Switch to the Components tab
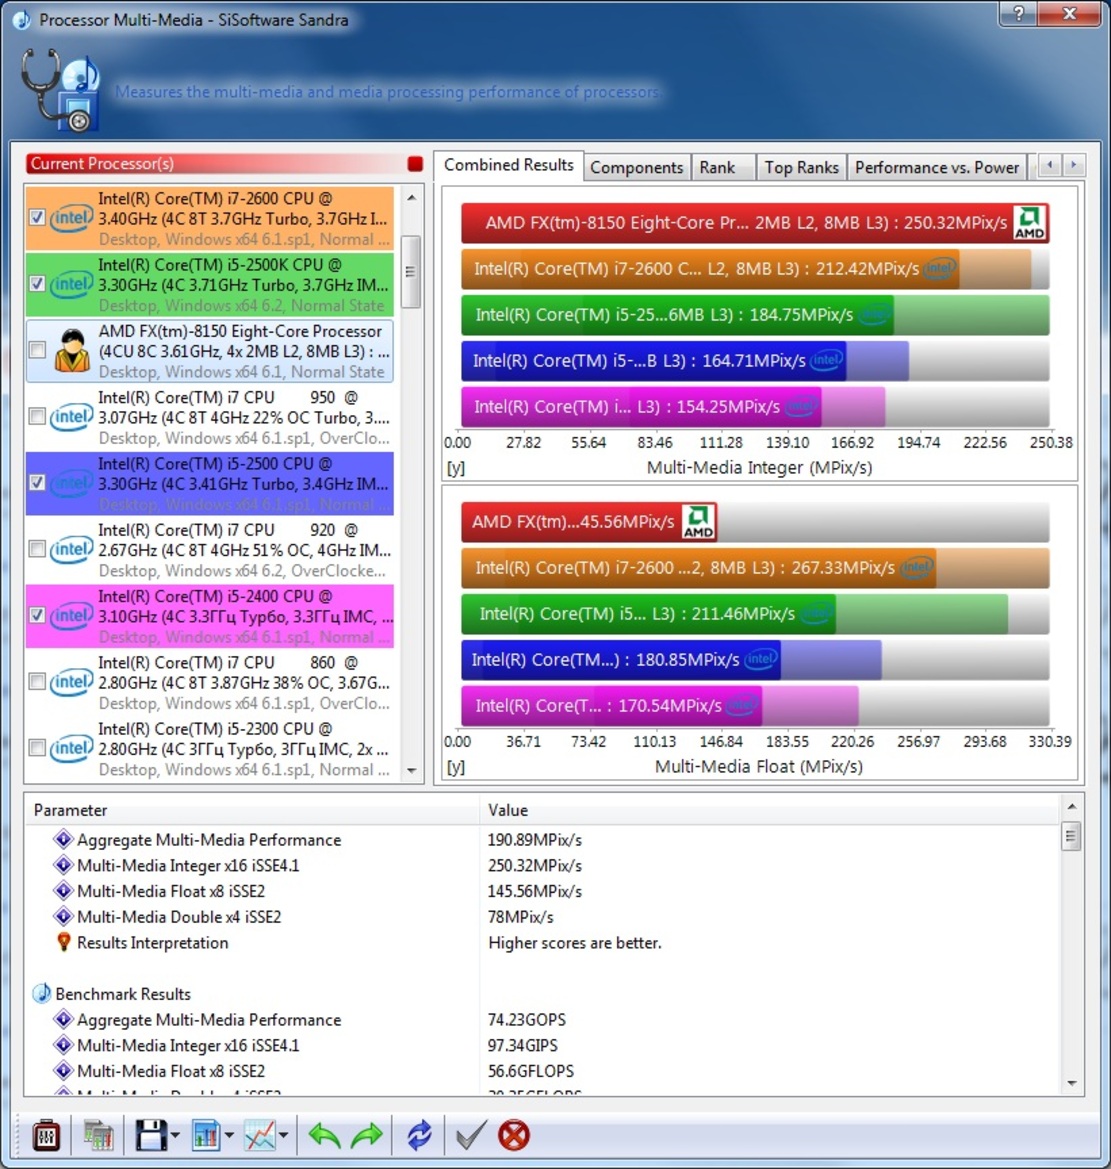This screenshot has width=1111, height=1169. pyautogui.click(x=637, y=168)
